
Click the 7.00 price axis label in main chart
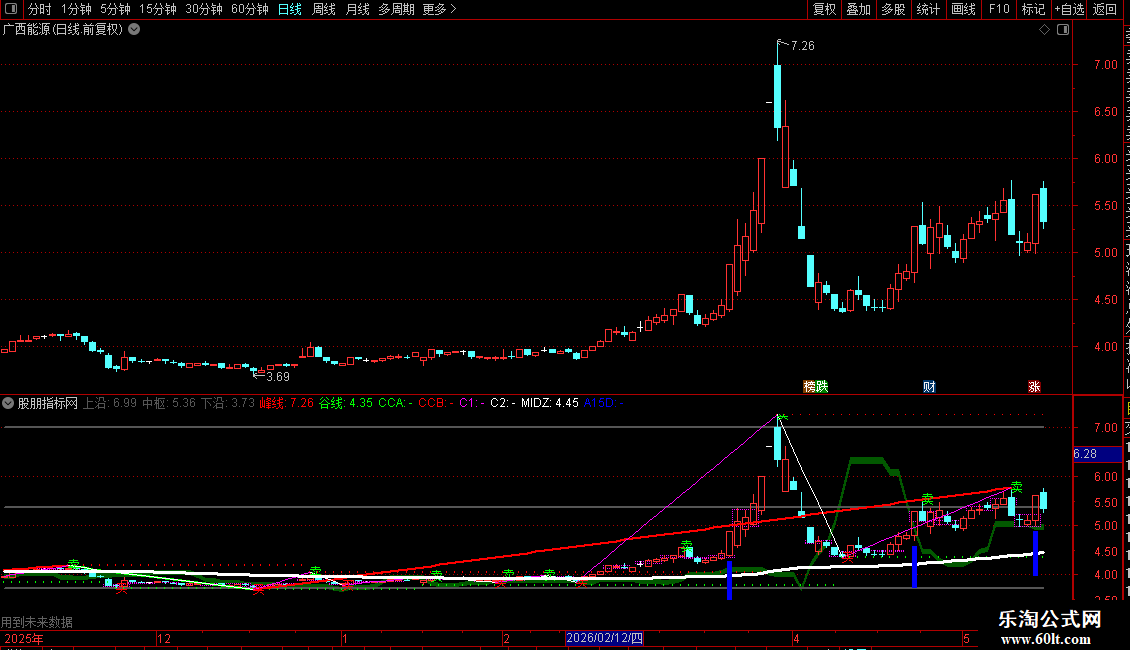[1105, 65]
